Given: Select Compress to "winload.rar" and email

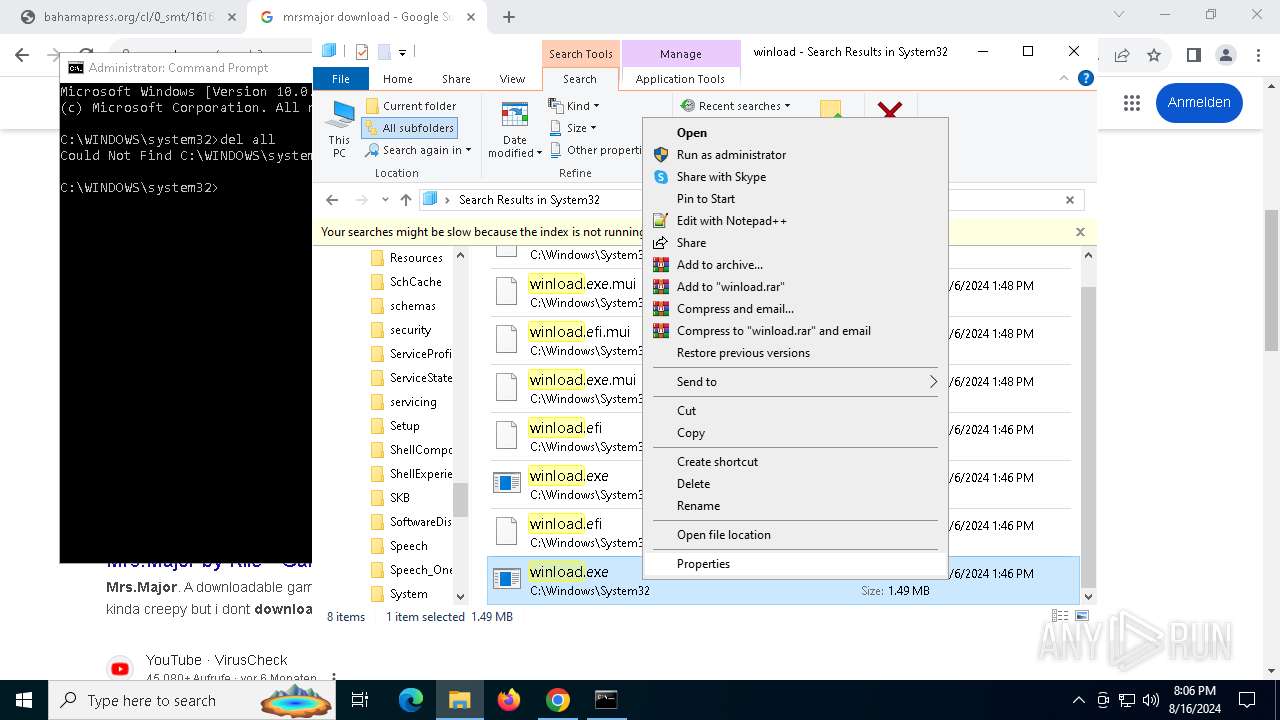Looking at the screenshot, I should point(773,331).
